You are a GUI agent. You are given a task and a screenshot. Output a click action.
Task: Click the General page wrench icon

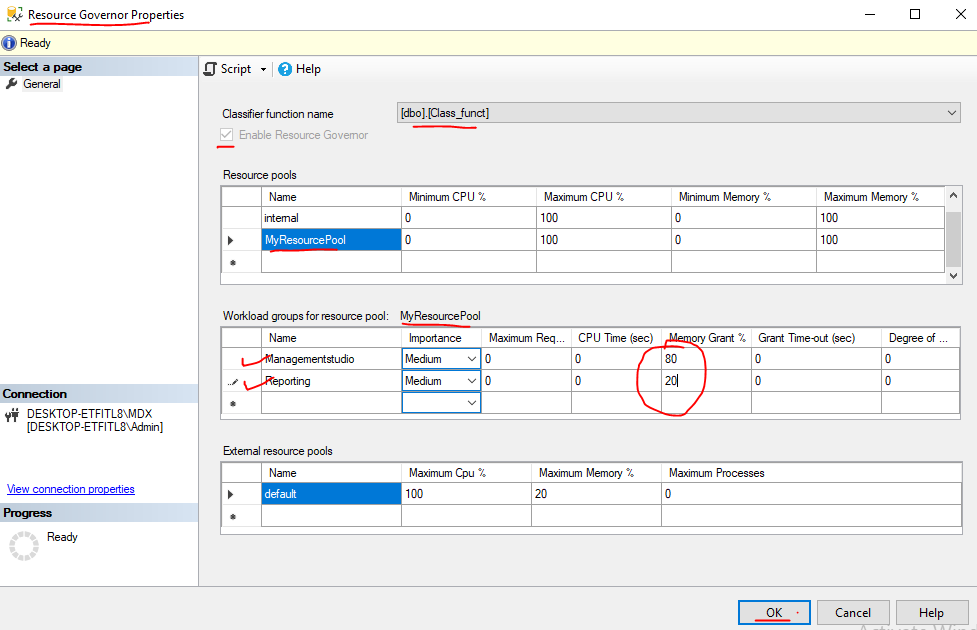coord(11,84)
